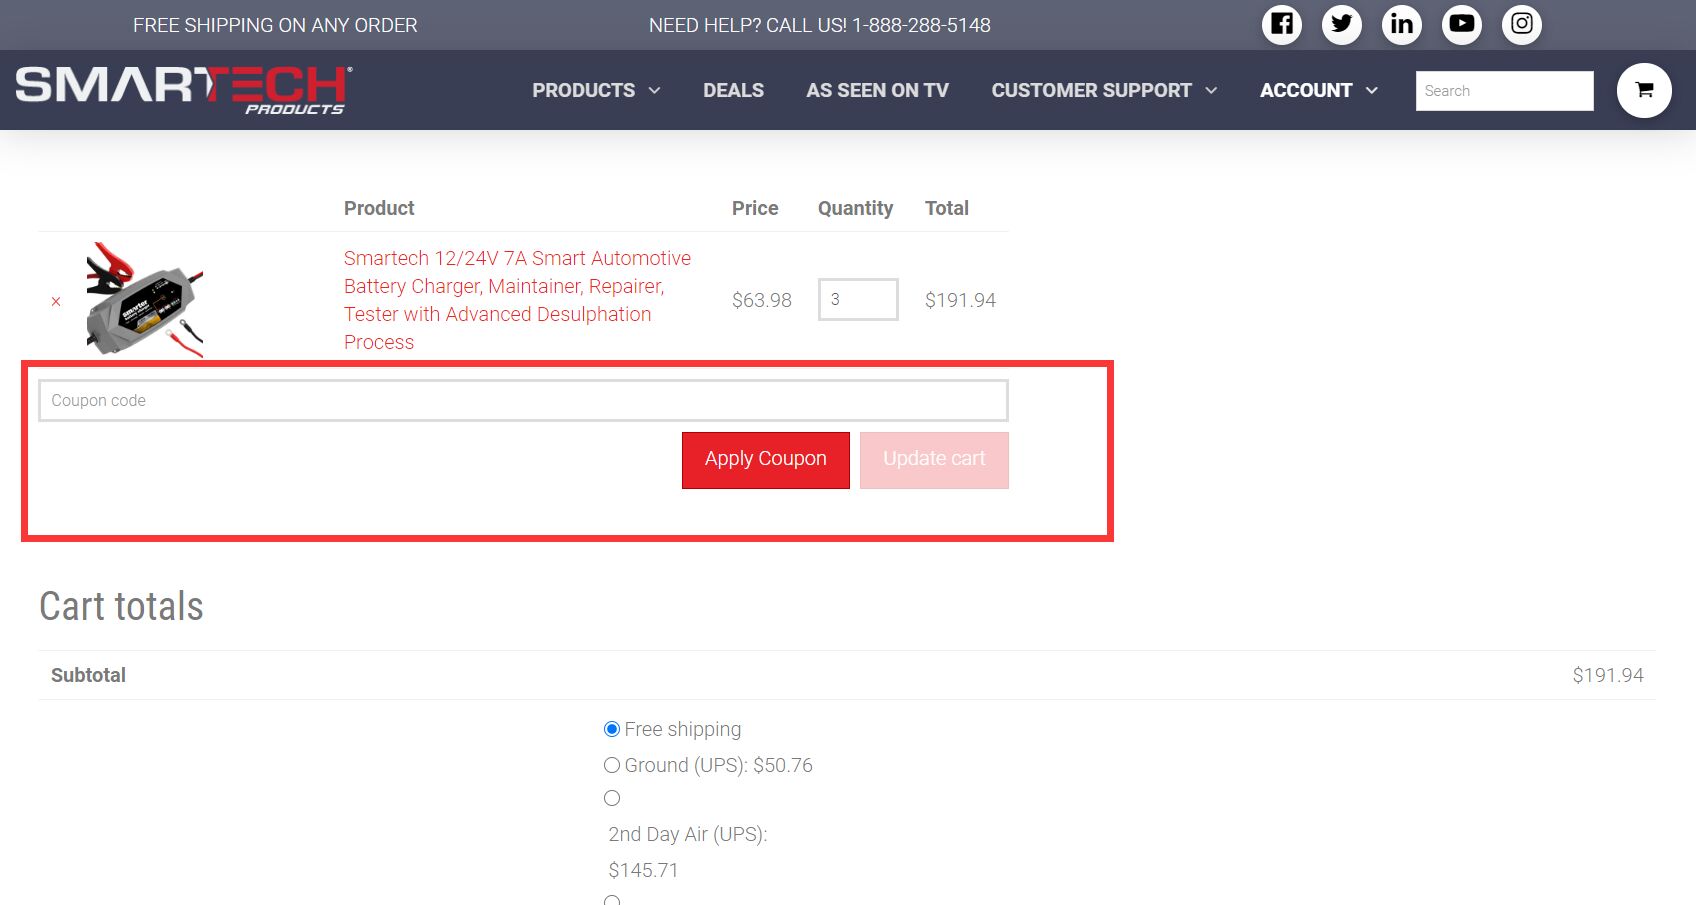Click the Free Shipping on Any Order text
The height and width of the screenshot is (905, 1696).
click(275, 25)
